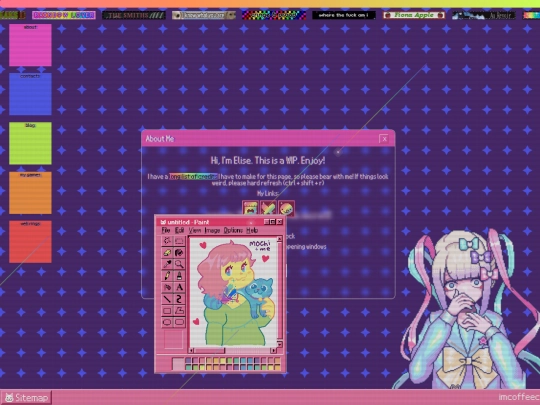The width and height of the screenshot is (540, 405).
Task: Open the Help menu in Paint
Action: (252, 230)
